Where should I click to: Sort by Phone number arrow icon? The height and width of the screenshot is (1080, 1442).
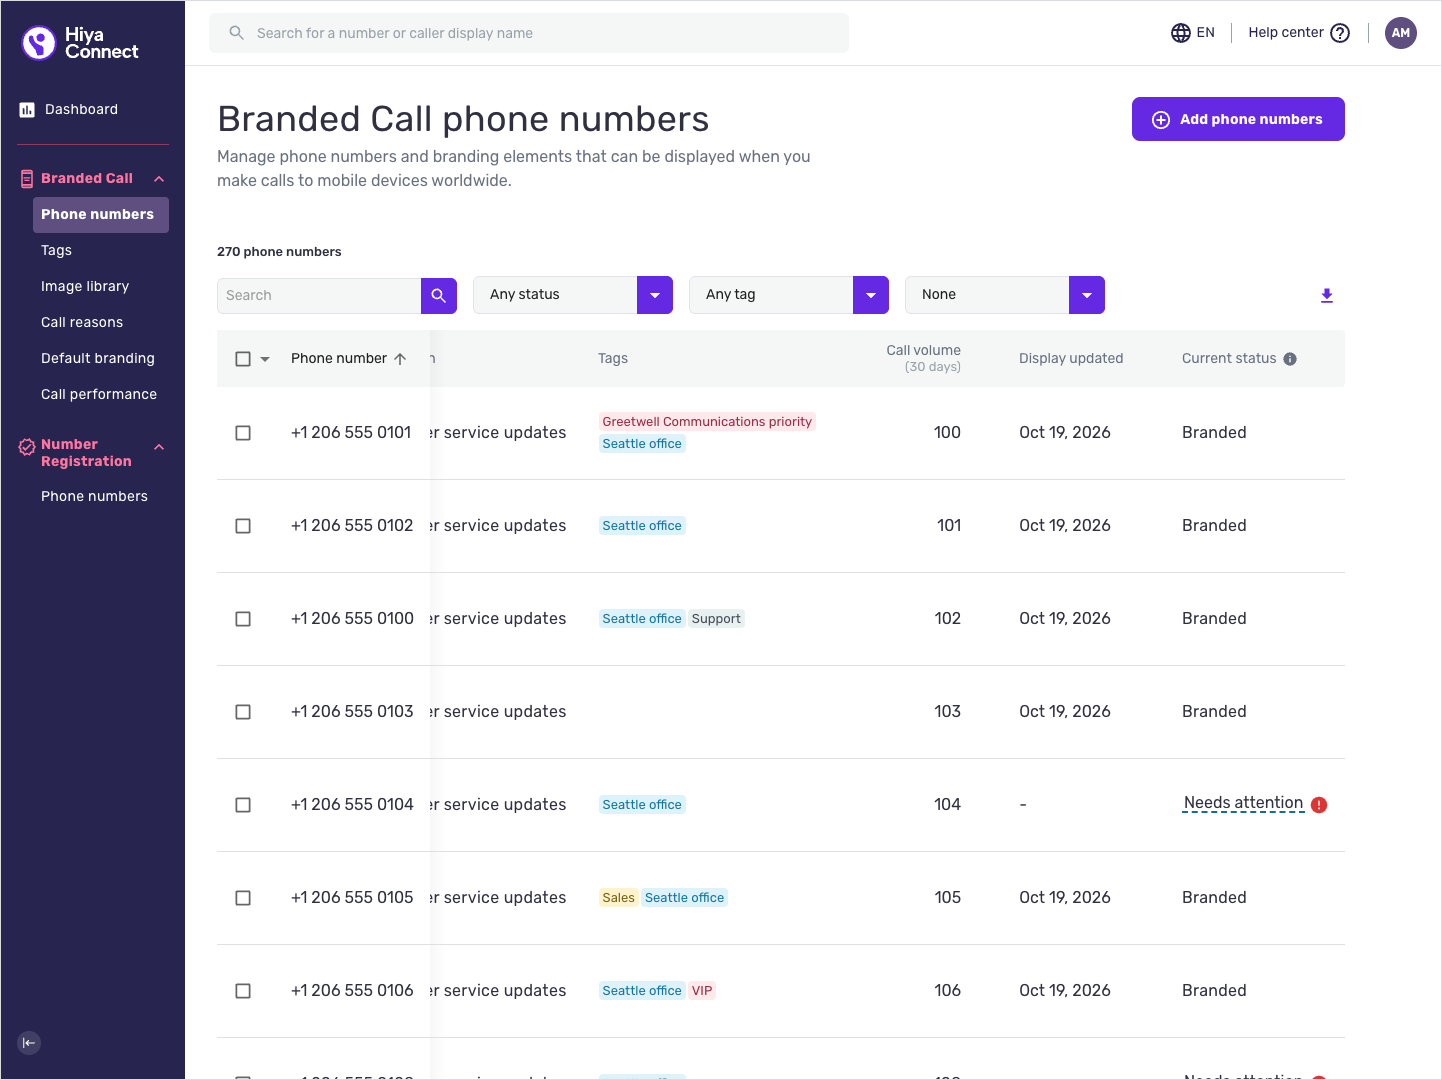coord(400,359)
